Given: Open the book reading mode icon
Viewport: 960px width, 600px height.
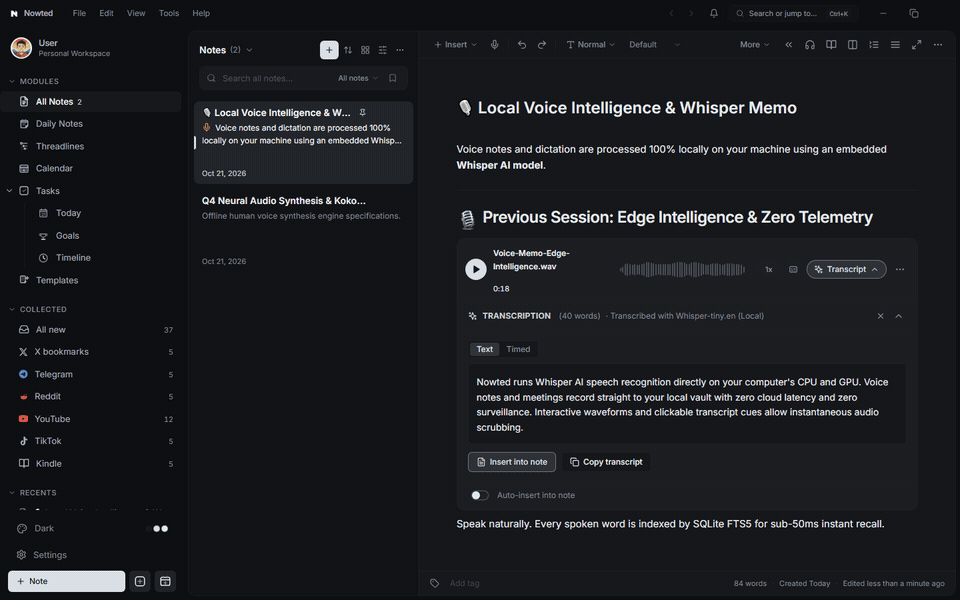Looking at the screenshot, I should 831,45.
